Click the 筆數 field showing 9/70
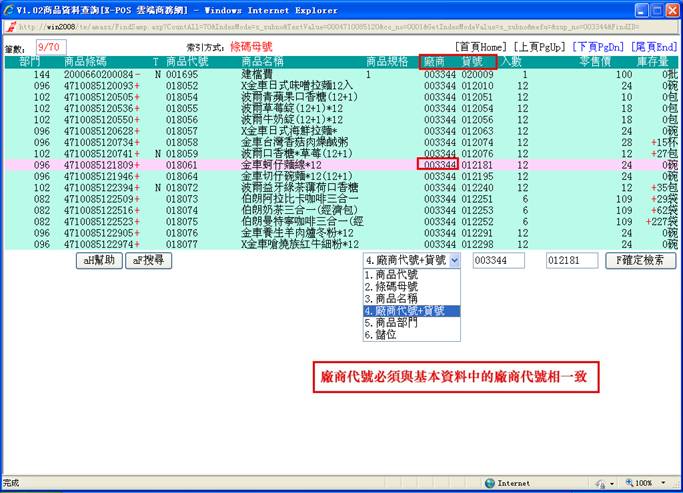 tap(50, 47)
